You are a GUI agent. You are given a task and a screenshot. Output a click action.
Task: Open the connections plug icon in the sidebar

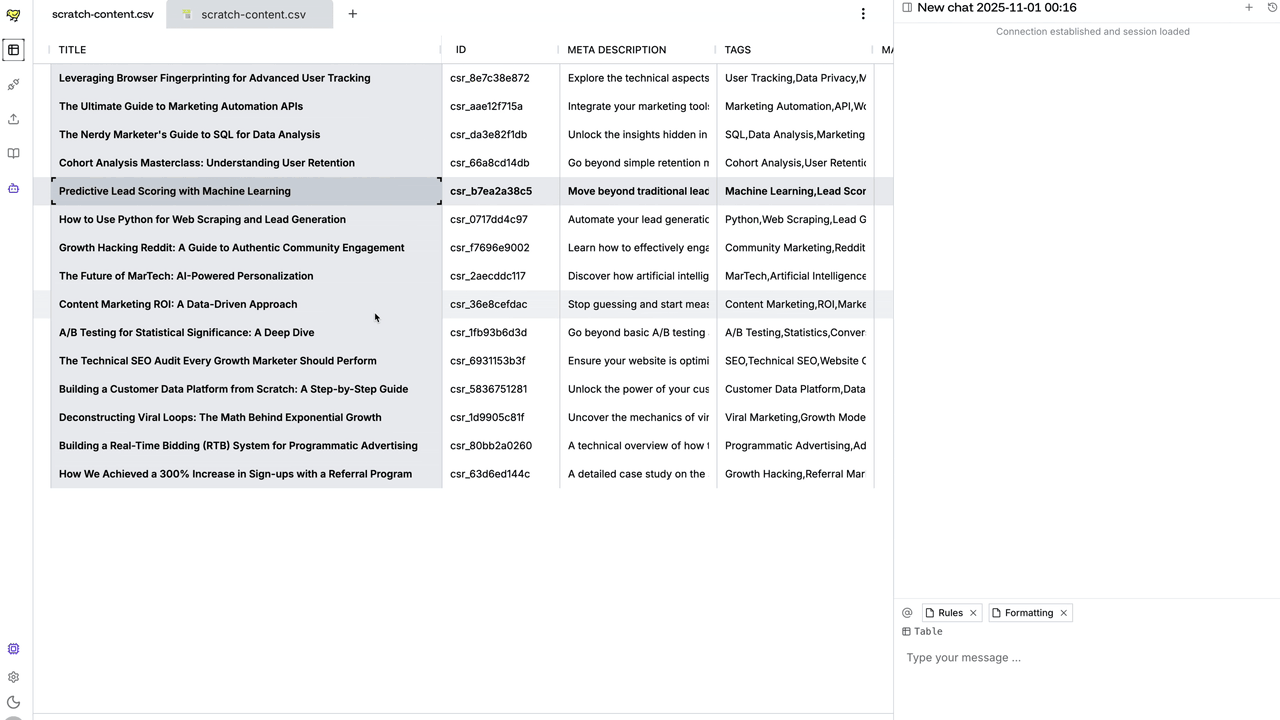(x=13, y=84)
